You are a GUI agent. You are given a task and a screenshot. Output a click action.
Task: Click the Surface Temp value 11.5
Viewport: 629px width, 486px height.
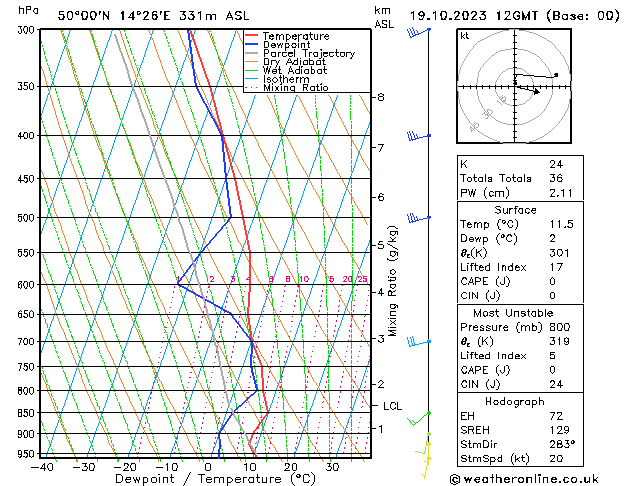(561, 224)
